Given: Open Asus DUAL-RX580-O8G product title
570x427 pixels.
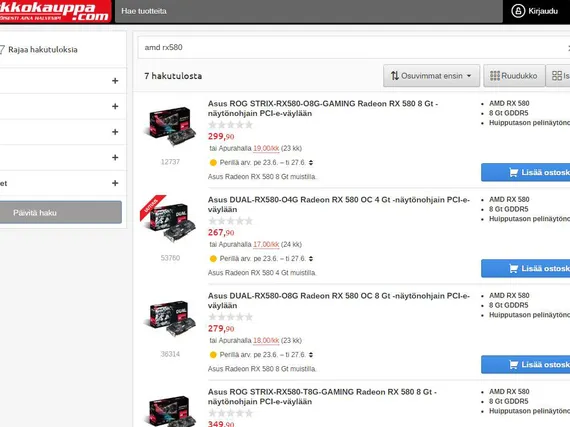Looking at the screenshot, I should click(339, 301).
